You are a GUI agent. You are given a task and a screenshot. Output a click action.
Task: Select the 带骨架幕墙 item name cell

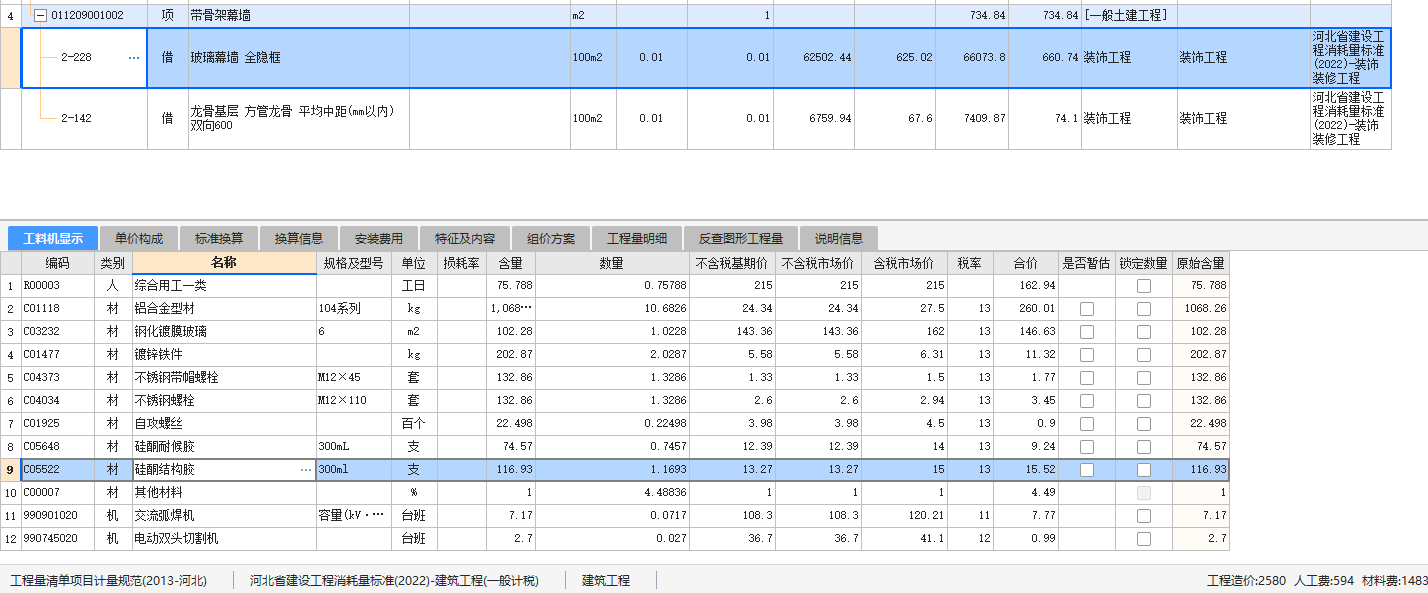pyautogui.click(x=299, y=16)
